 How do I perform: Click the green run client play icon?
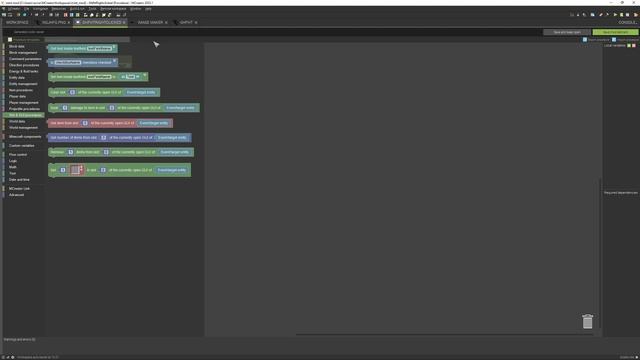pos(616,15)
